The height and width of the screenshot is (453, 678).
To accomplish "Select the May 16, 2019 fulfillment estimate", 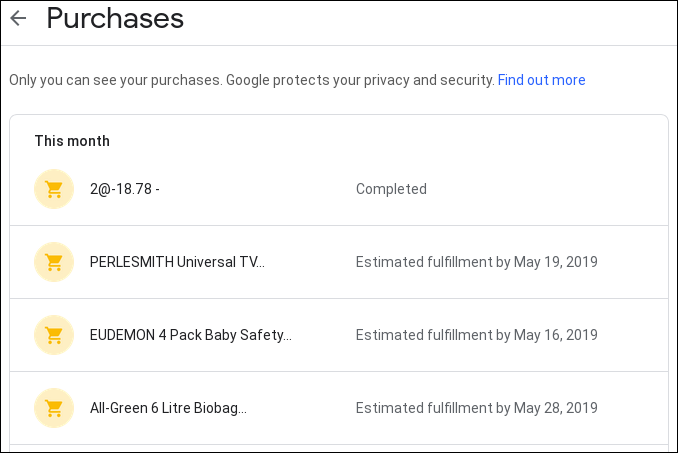I will coord(477,335).
